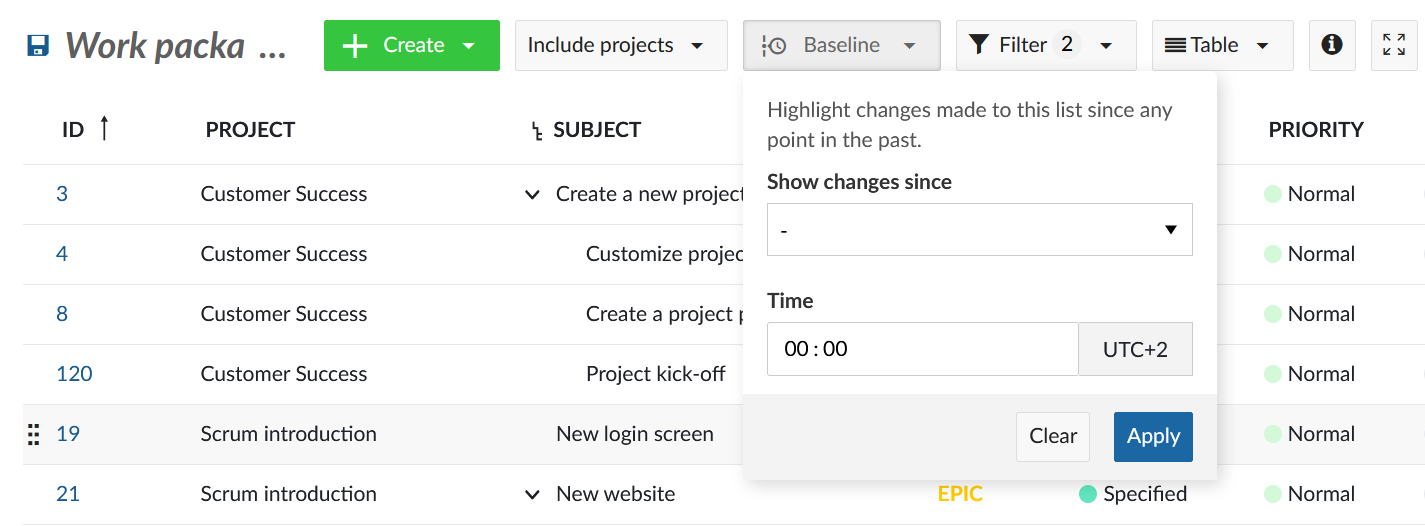Open the Show changes since select box
Screen dimensions: 1425x526
point(979,230)
